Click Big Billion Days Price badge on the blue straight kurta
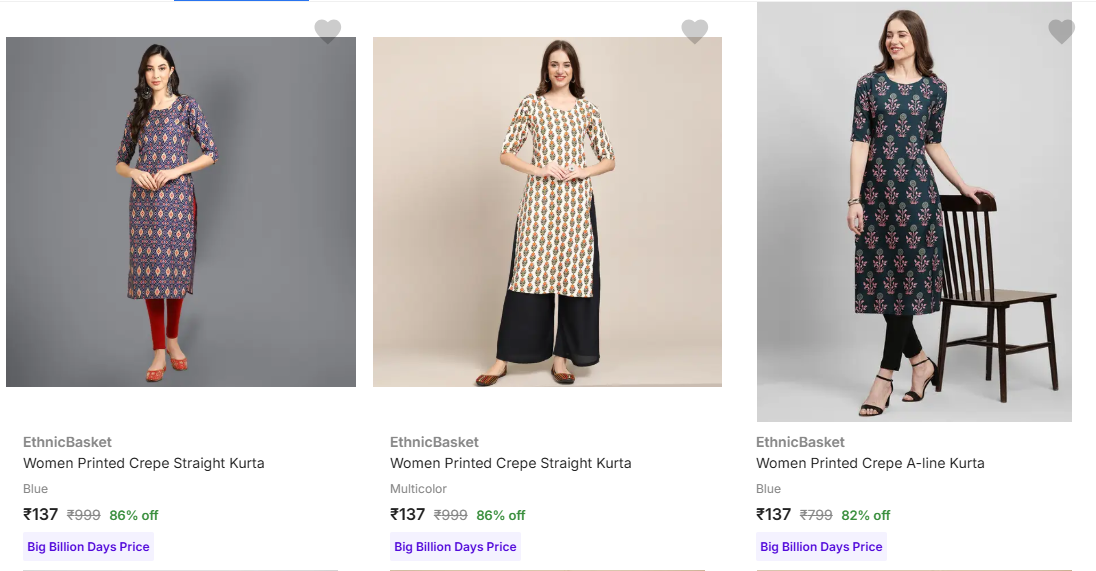1096x571 pixels. 88,547
